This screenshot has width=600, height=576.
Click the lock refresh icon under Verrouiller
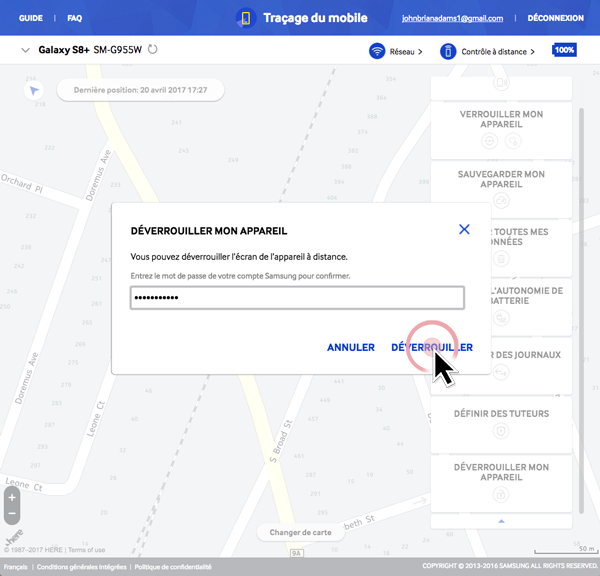[x=513, y=141]
